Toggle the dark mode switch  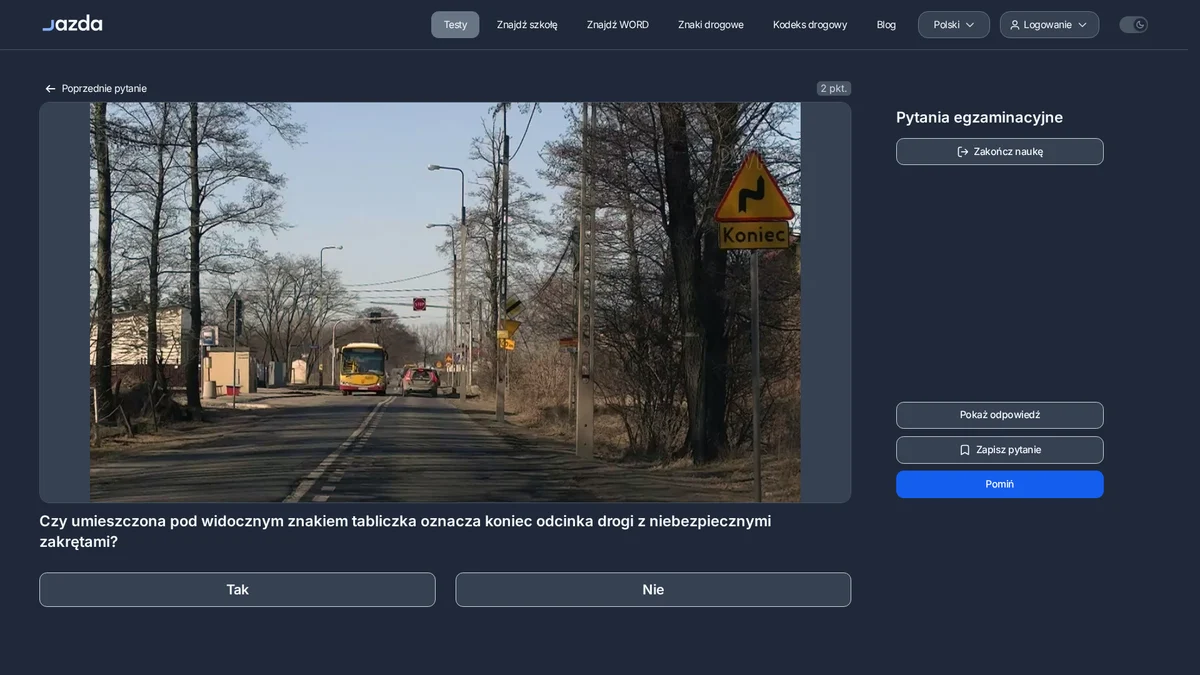click(1133, 25)
